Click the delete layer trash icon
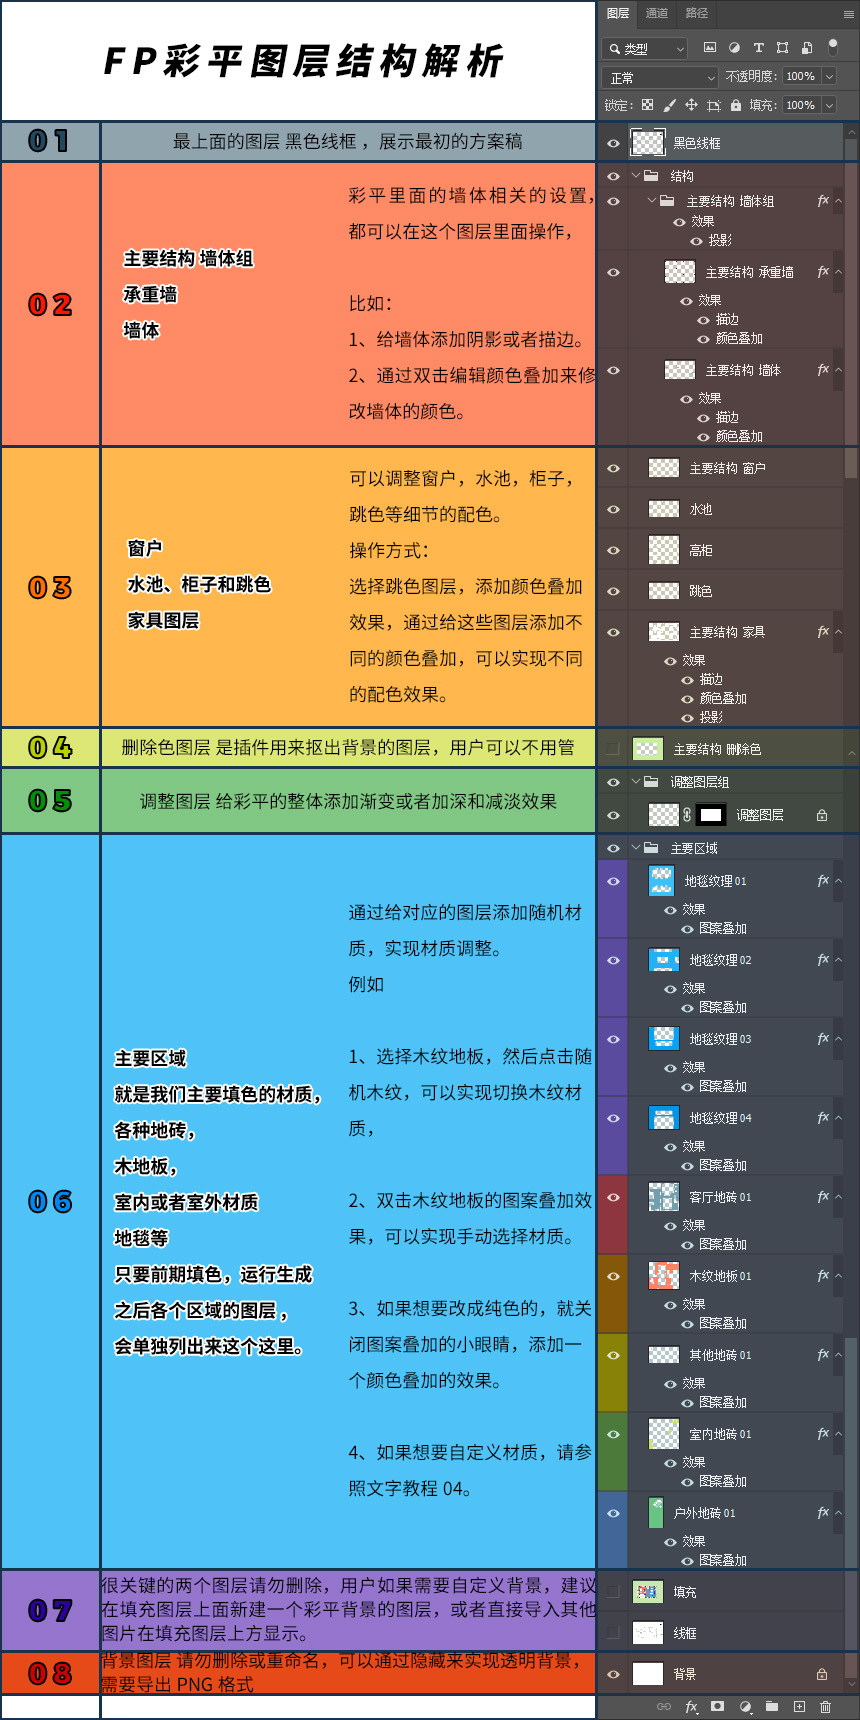The height and width of the screenshot is (1720, 860). click(825, 1707)
